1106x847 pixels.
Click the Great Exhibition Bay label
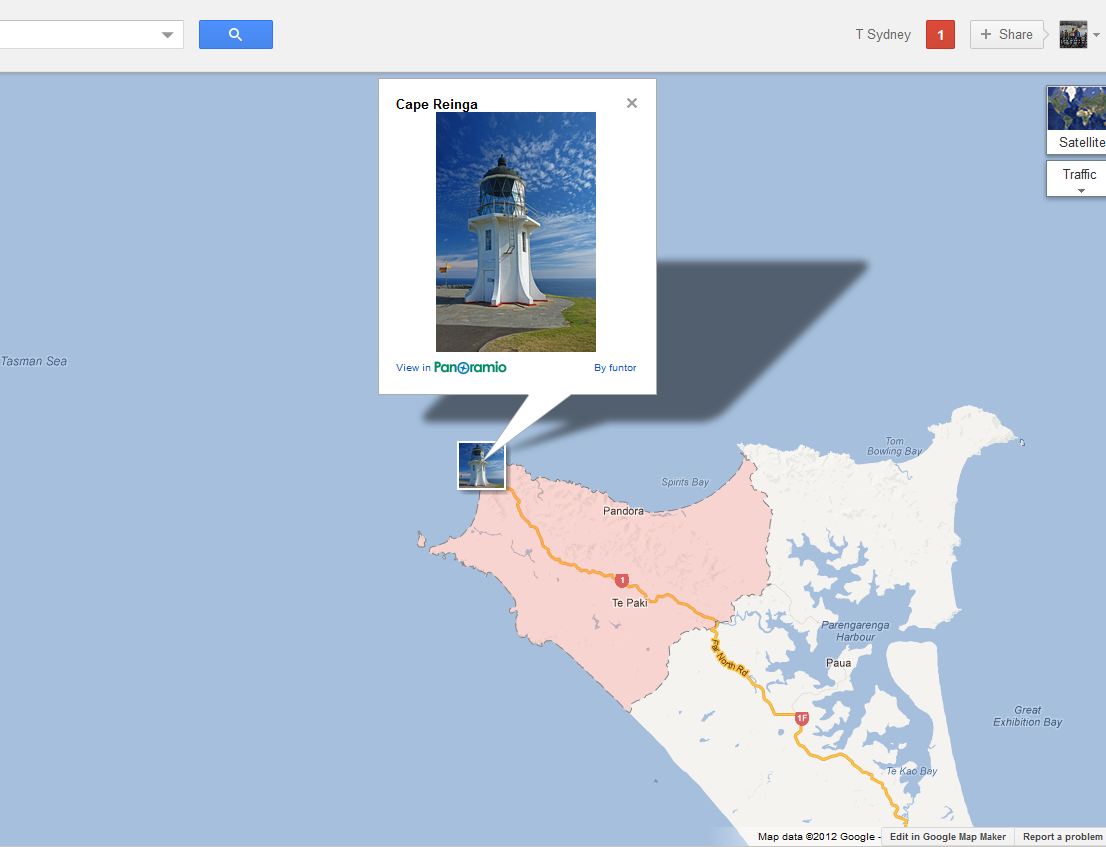pos(1028,716)
